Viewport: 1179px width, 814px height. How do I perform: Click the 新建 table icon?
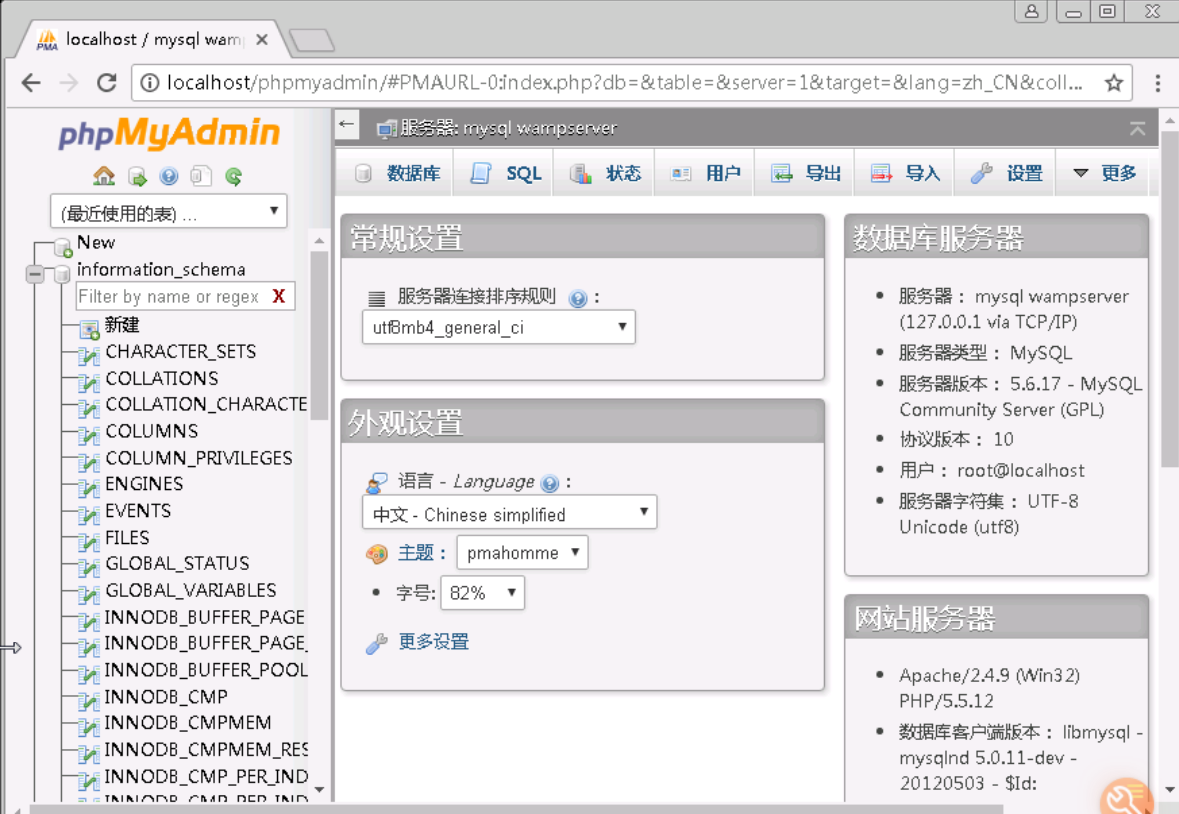[89, 328]
